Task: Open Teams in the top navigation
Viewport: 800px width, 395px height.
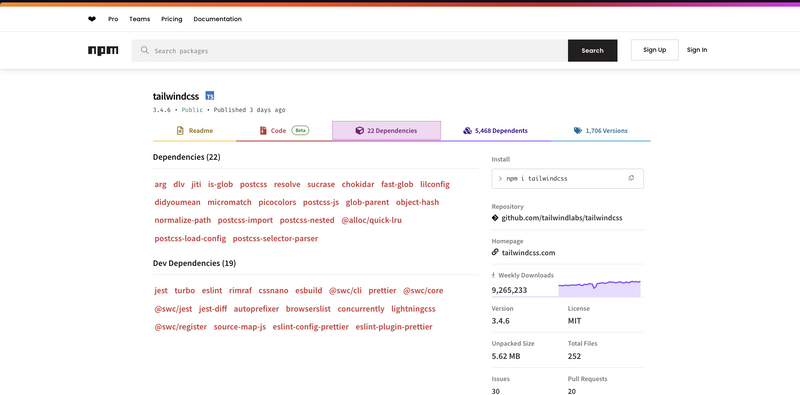Action: pyautogui.click(x=140, y=19)
